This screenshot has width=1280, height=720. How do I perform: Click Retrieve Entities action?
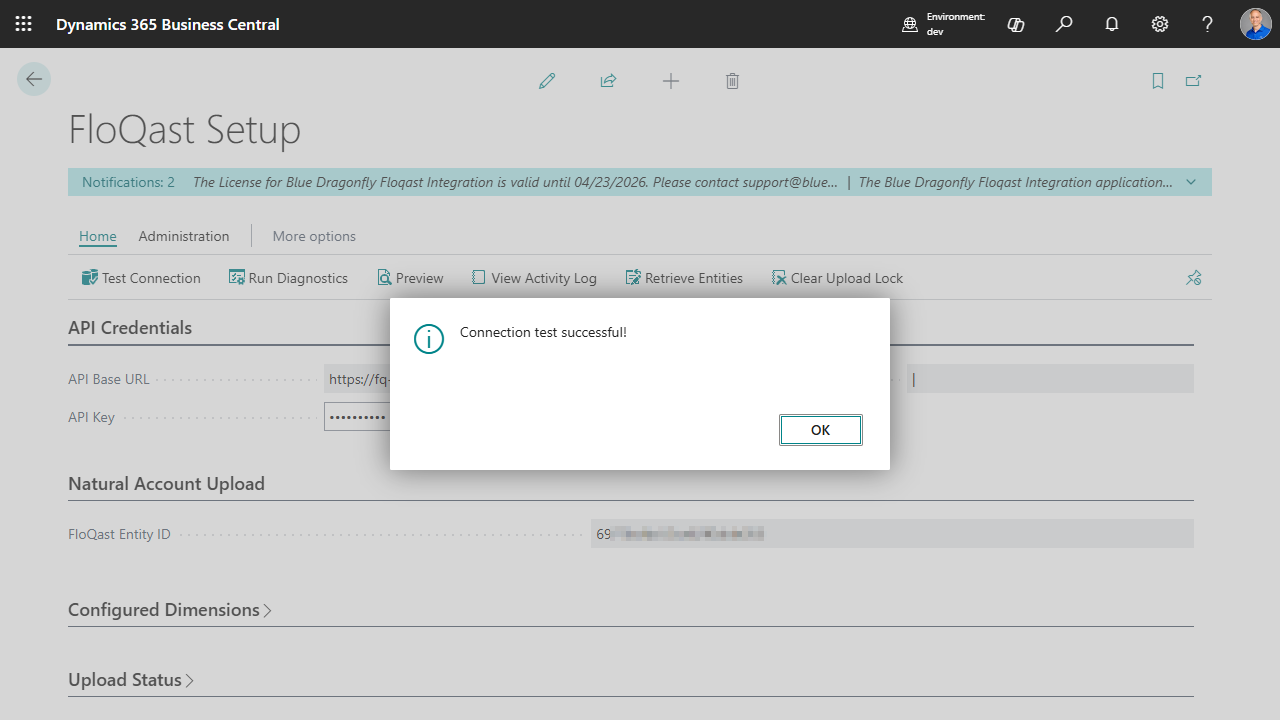[x=684, y=278]
